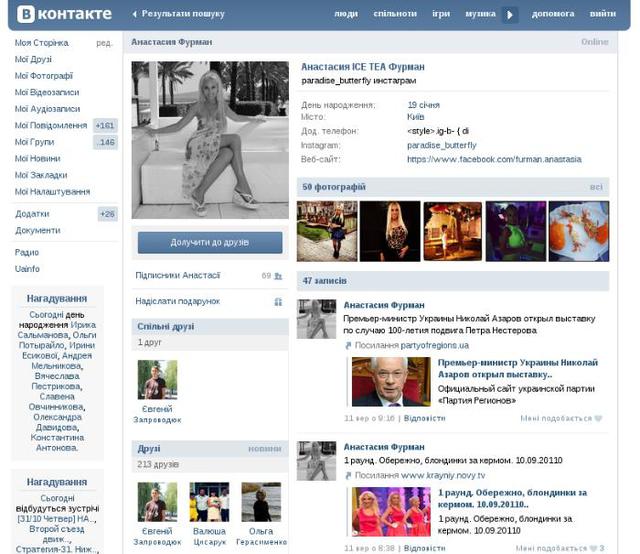Screen dimensions: 640x554
Task: Reply to the Azarov post via Відповісти
Action: pyautogui.click(x=424, y=419)
